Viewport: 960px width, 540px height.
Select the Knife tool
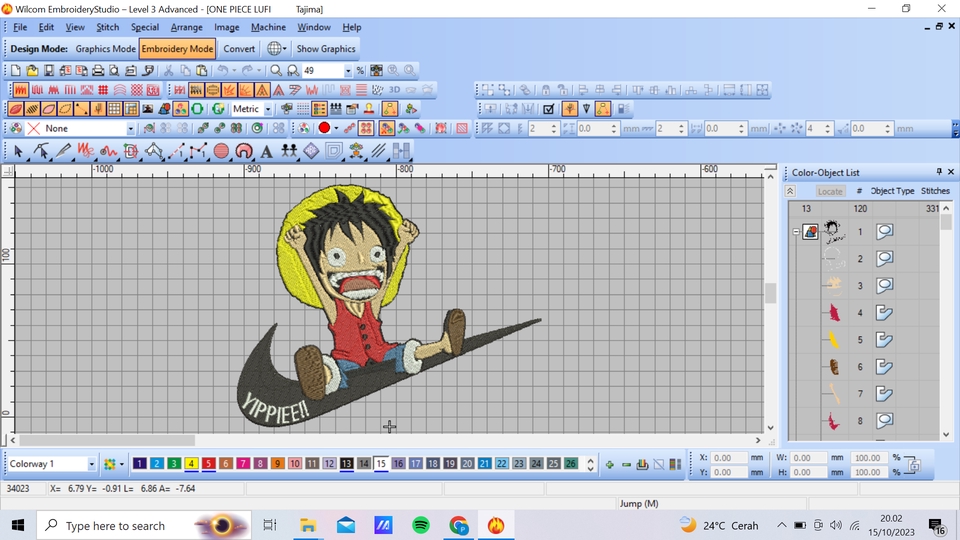click(x=63, y=151)
